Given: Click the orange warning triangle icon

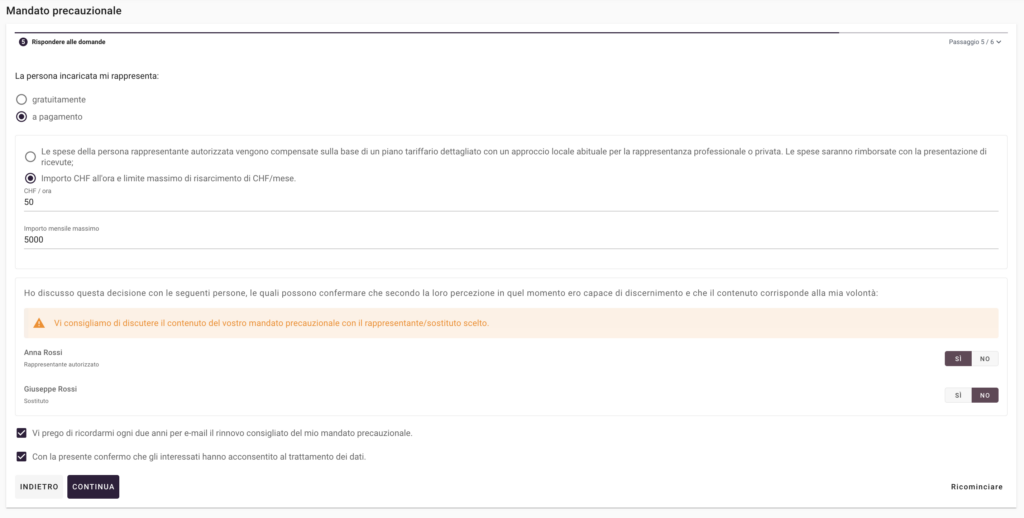Looking at the screenshot, I should point(39,323).
